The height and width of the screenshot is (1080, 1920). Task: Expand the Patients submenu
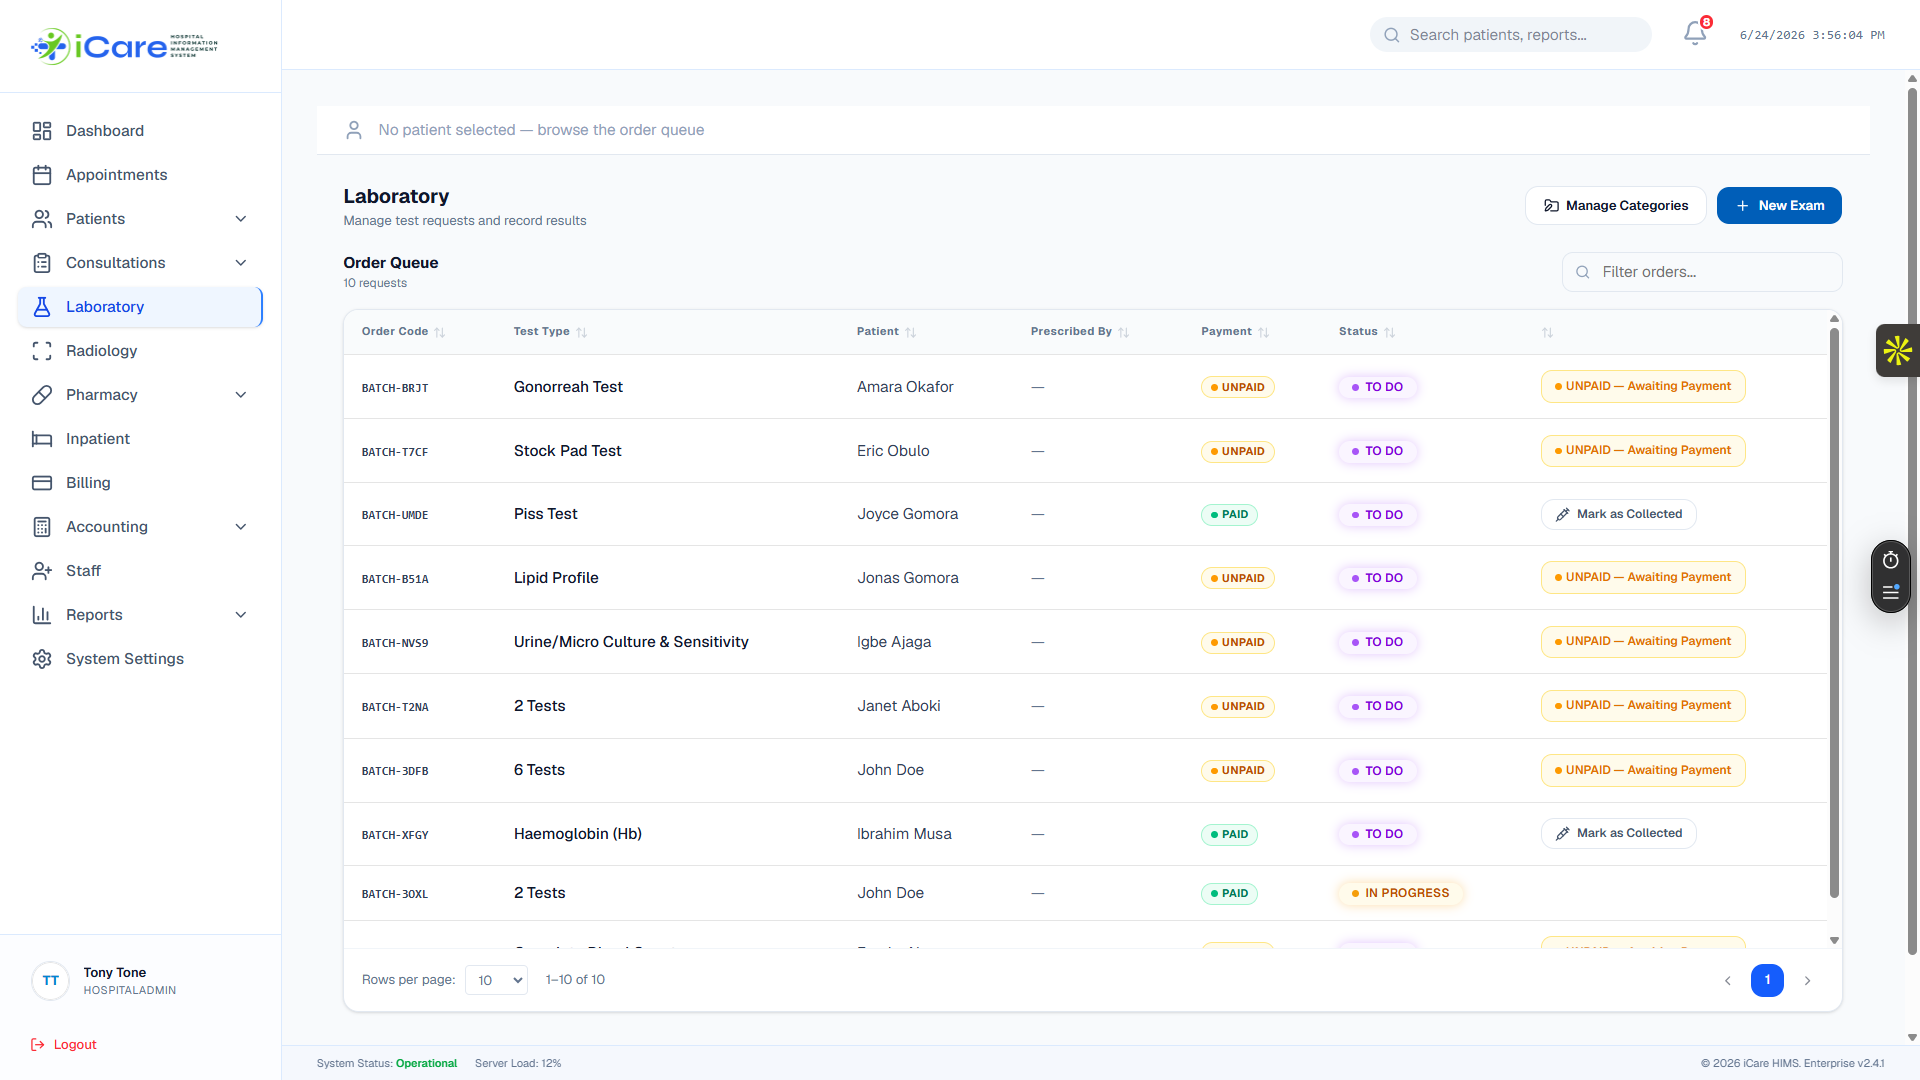(x=241, y=219)
